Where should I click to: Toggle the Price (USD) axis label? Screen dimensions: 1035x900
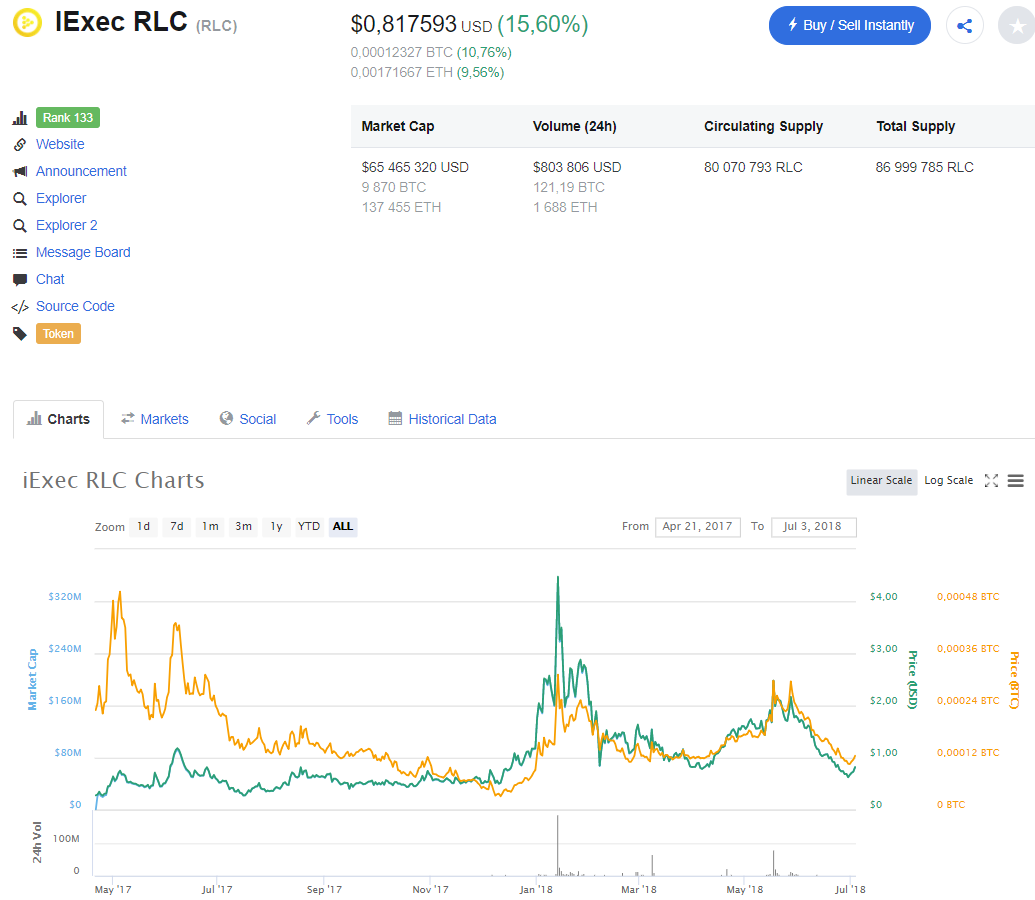912,679
